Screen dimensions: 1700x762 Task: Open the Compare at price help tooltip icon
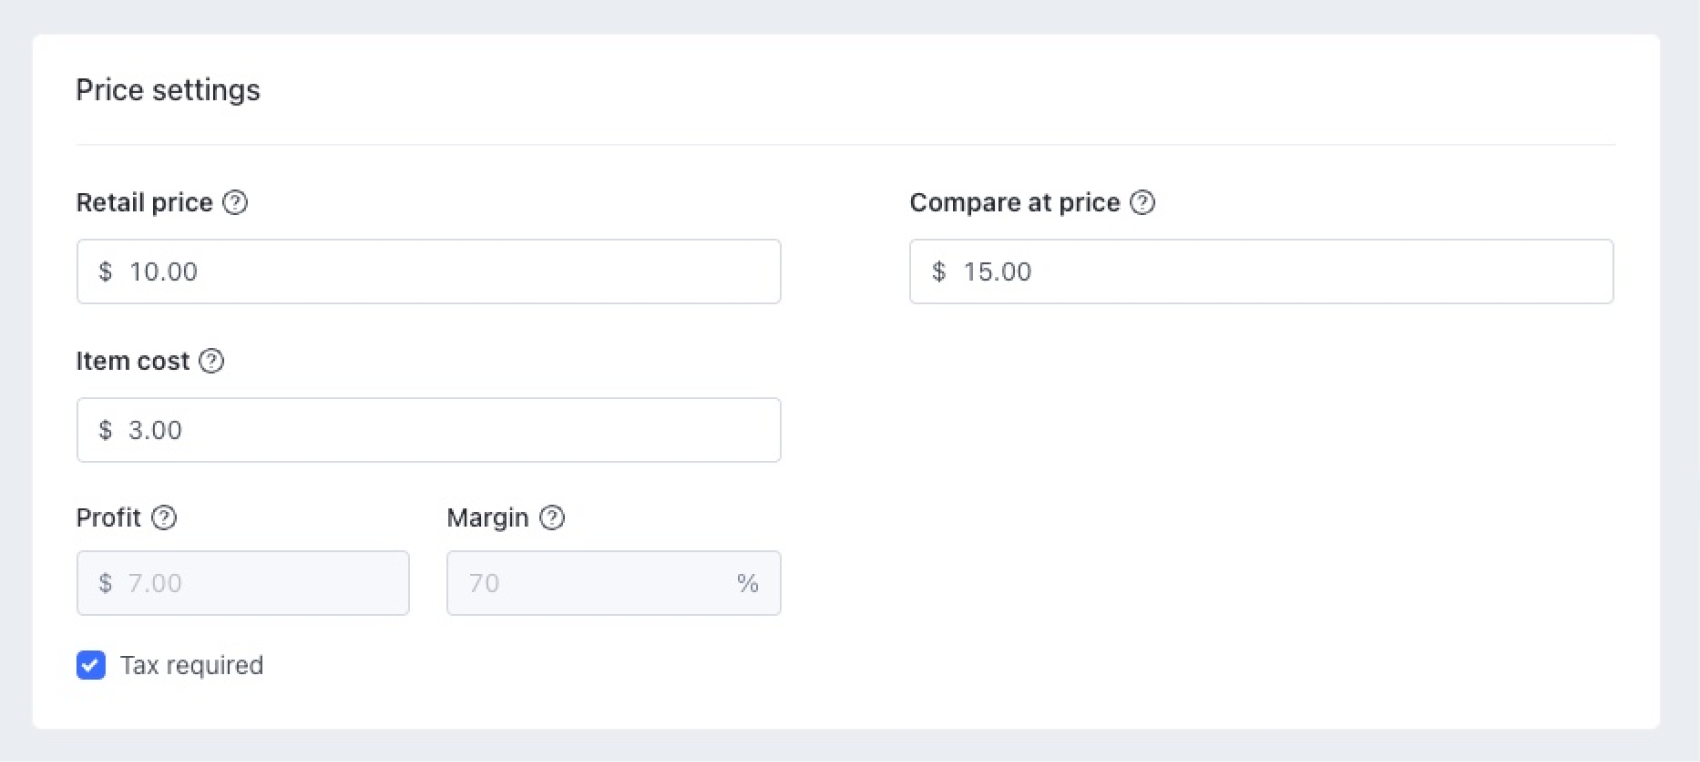coord(1142,203)
